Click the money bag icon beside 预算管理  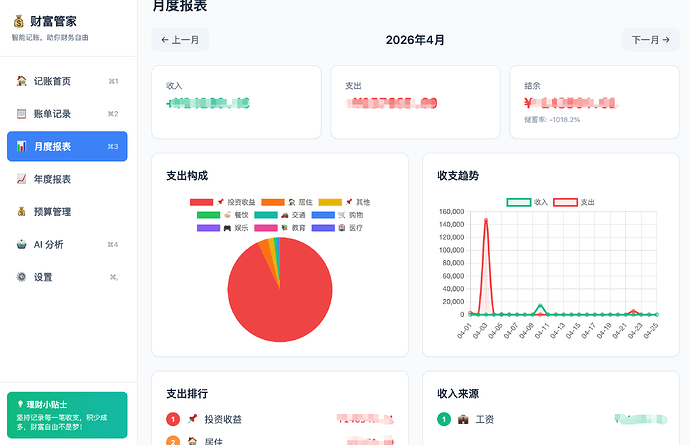coord(21,212)
